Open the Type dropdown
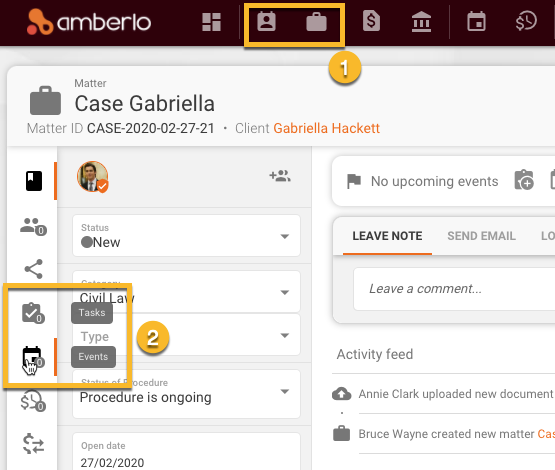Screen dimensions: 555x470 [186, 335]
